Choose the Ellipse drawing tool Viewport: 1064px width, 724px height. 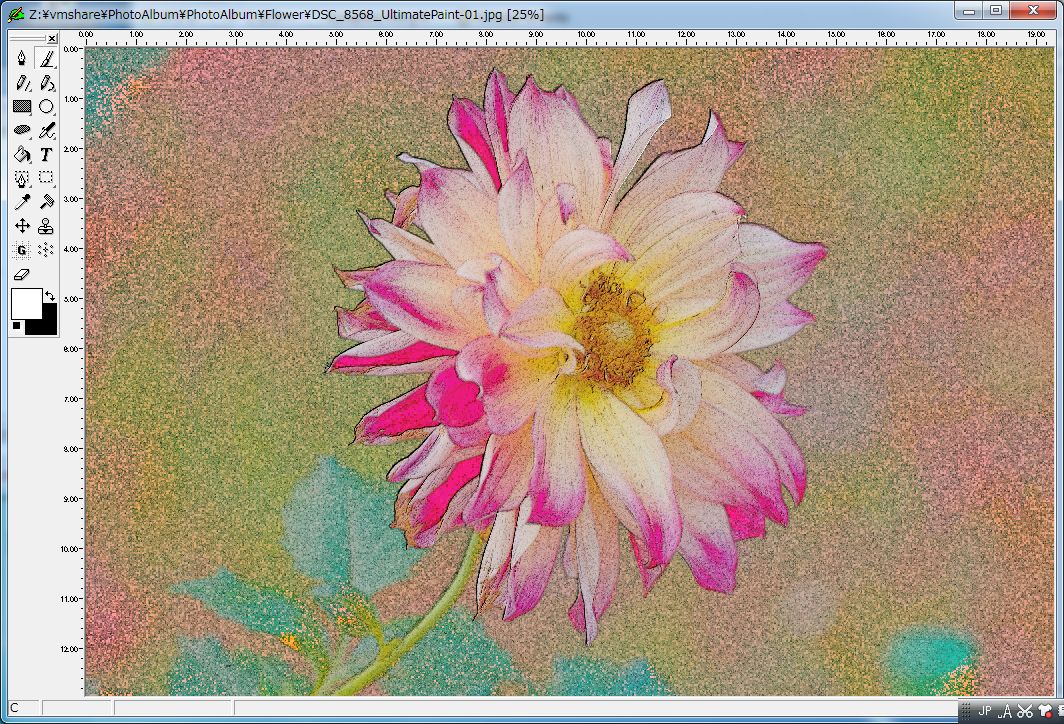point(46,106)
